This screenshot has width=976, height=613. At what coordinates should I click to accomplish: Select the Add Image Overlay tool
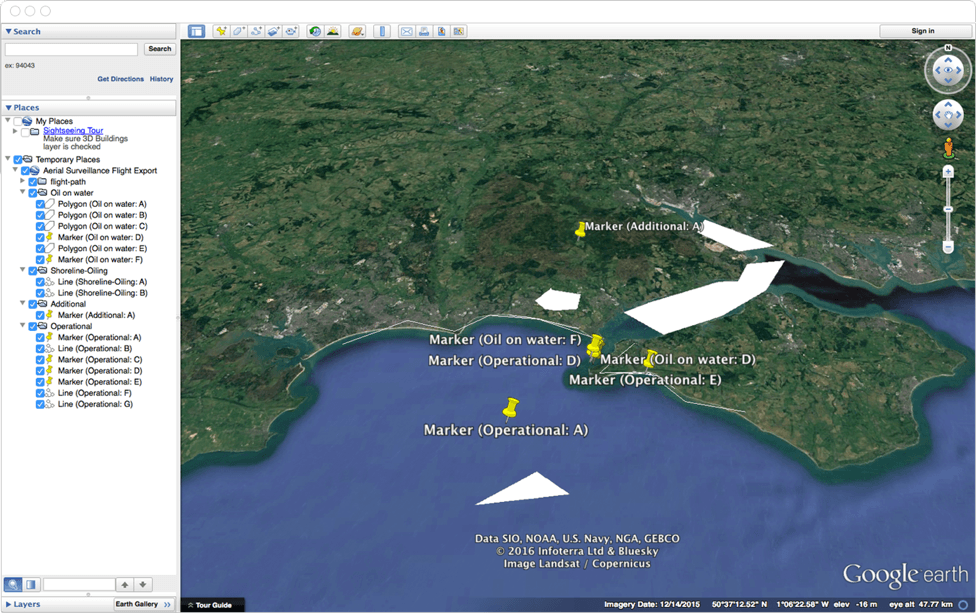[273, 31]
